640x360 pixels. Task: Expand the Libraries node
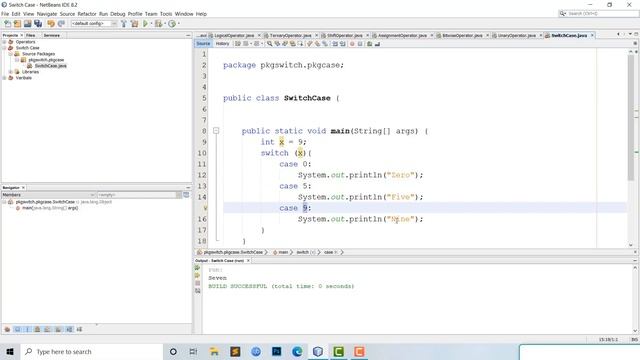point(11,72)
